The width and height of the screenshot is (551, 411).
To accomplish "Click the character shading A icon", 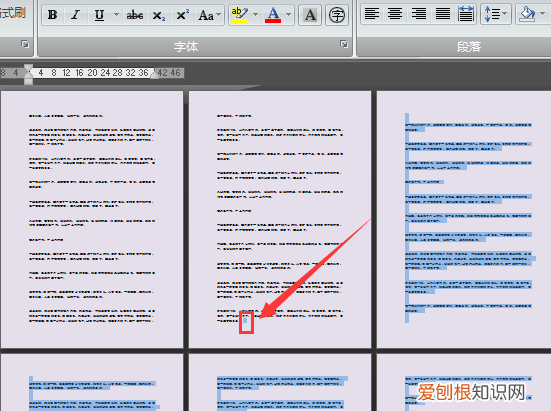I will pos(310,15).
